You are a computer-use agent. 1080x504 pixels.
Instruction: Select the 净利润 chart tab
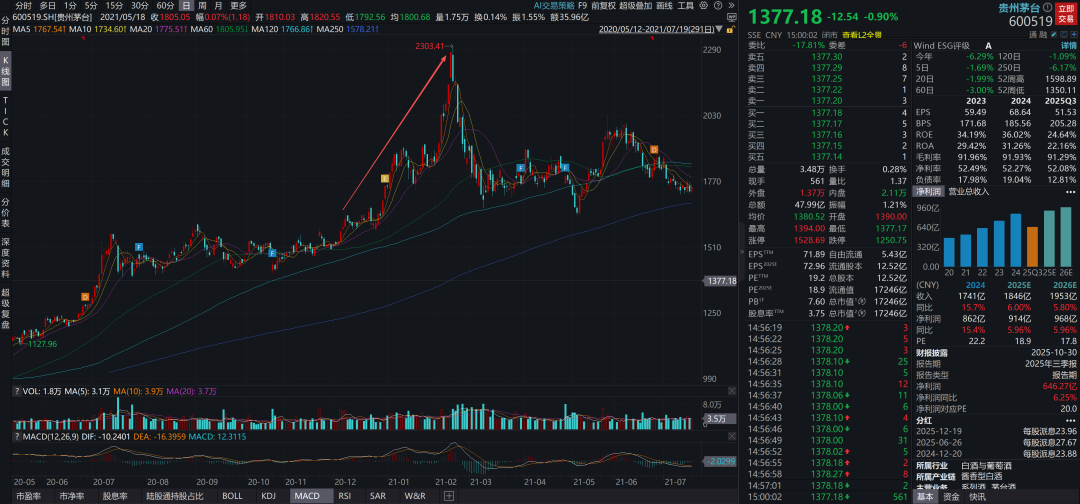click(x=928, y=191)
